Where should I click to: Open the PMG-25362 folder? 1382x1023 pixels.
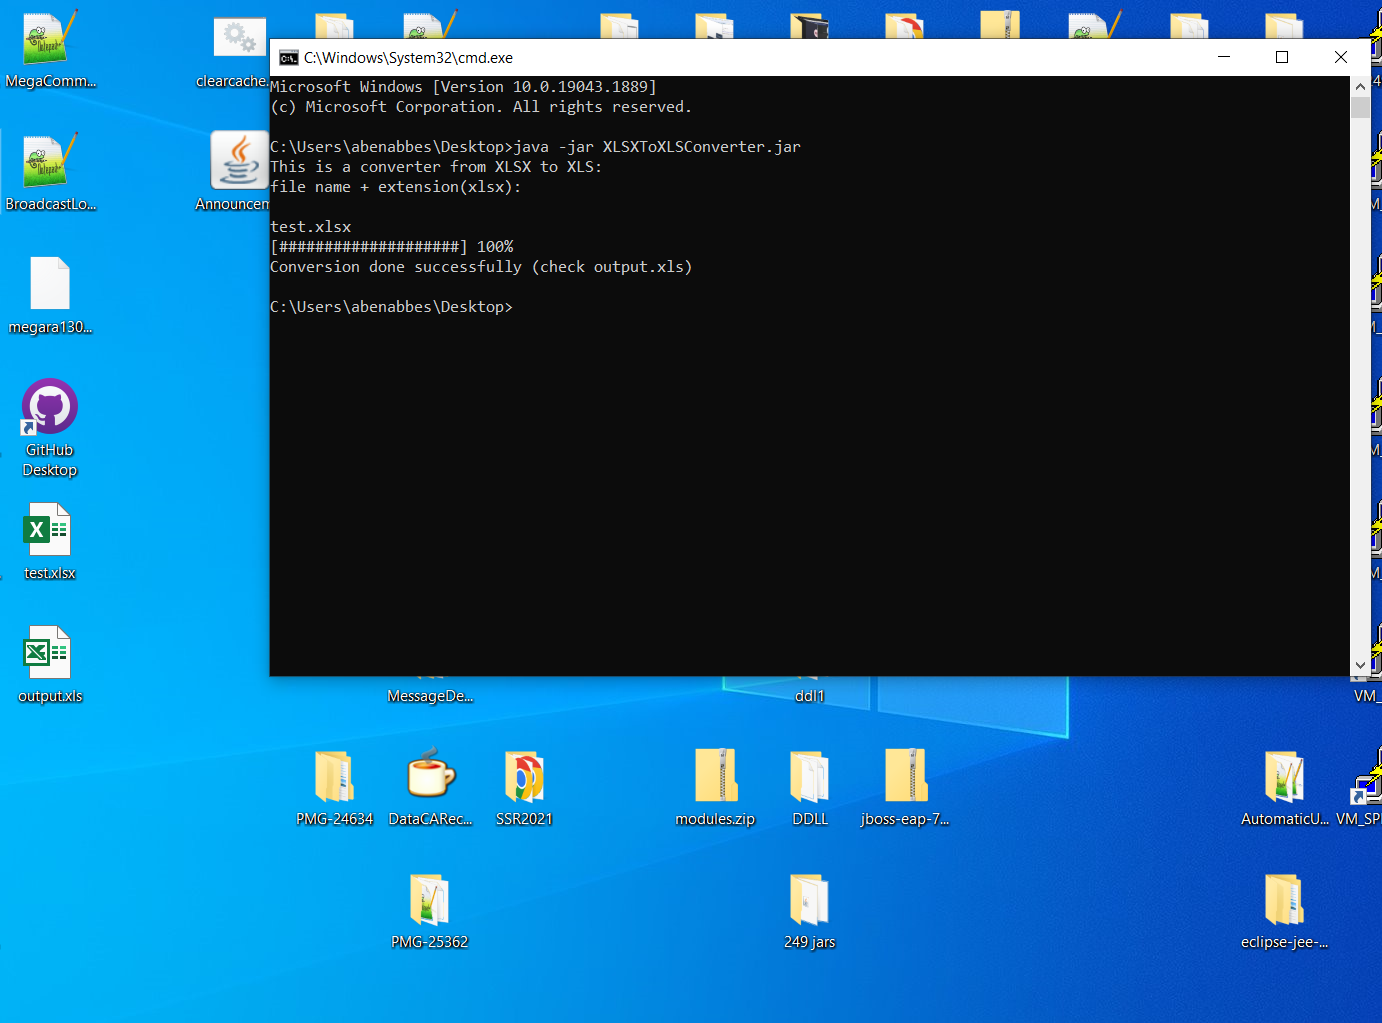pos(430,900)
